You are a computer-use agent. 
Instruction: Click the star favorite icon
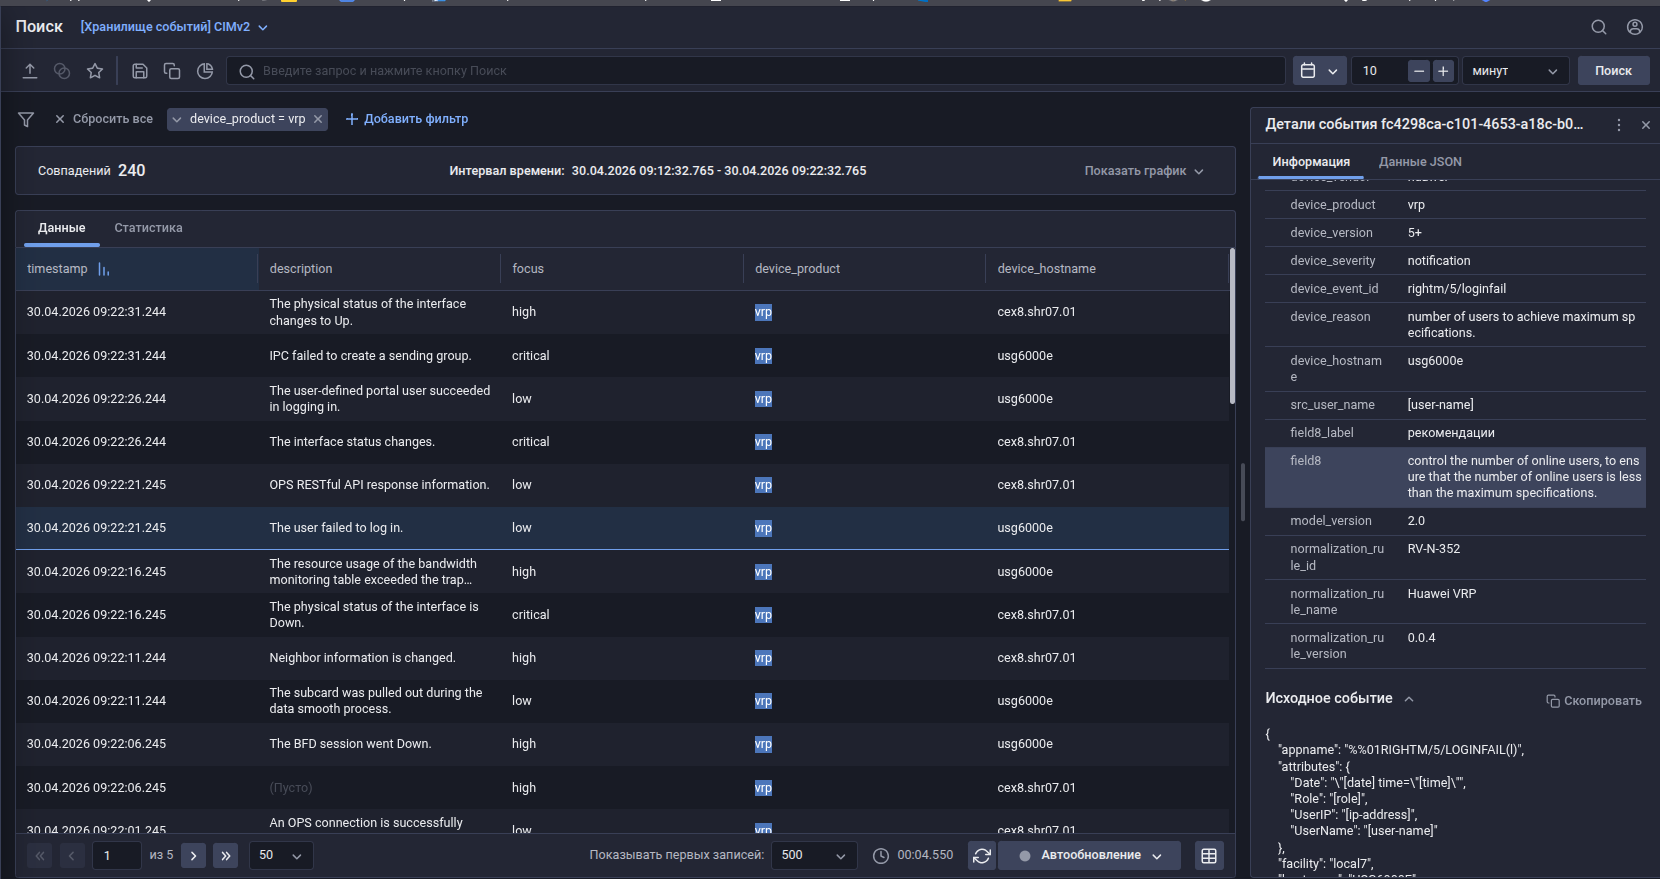(95, 71)
